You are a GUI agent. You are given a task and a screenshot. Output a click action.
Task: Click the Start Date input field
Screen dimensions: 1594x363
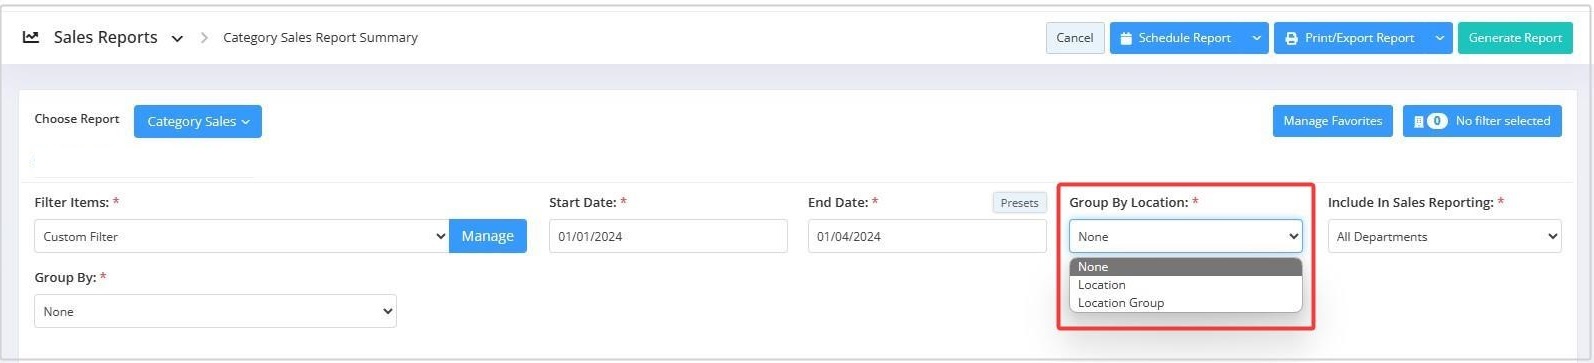click(668, 236)
